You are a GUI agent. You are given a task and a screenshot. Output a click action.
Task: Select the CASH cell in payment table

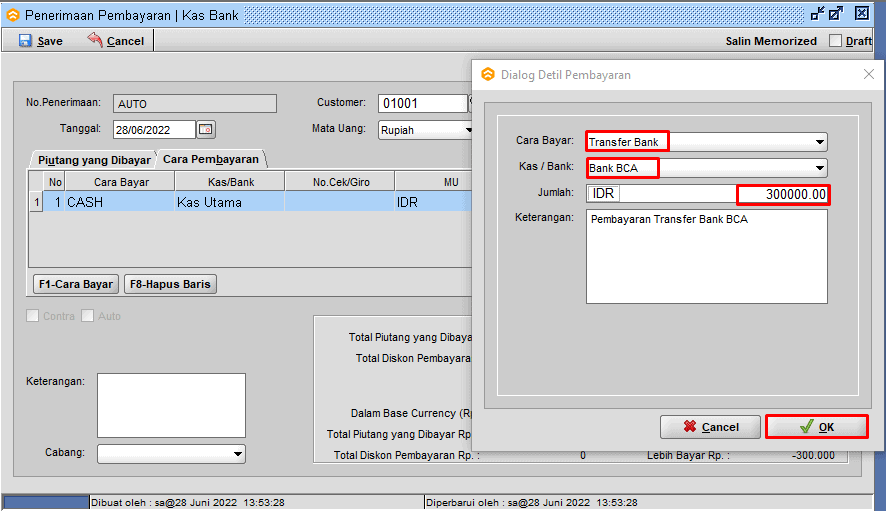120,202
